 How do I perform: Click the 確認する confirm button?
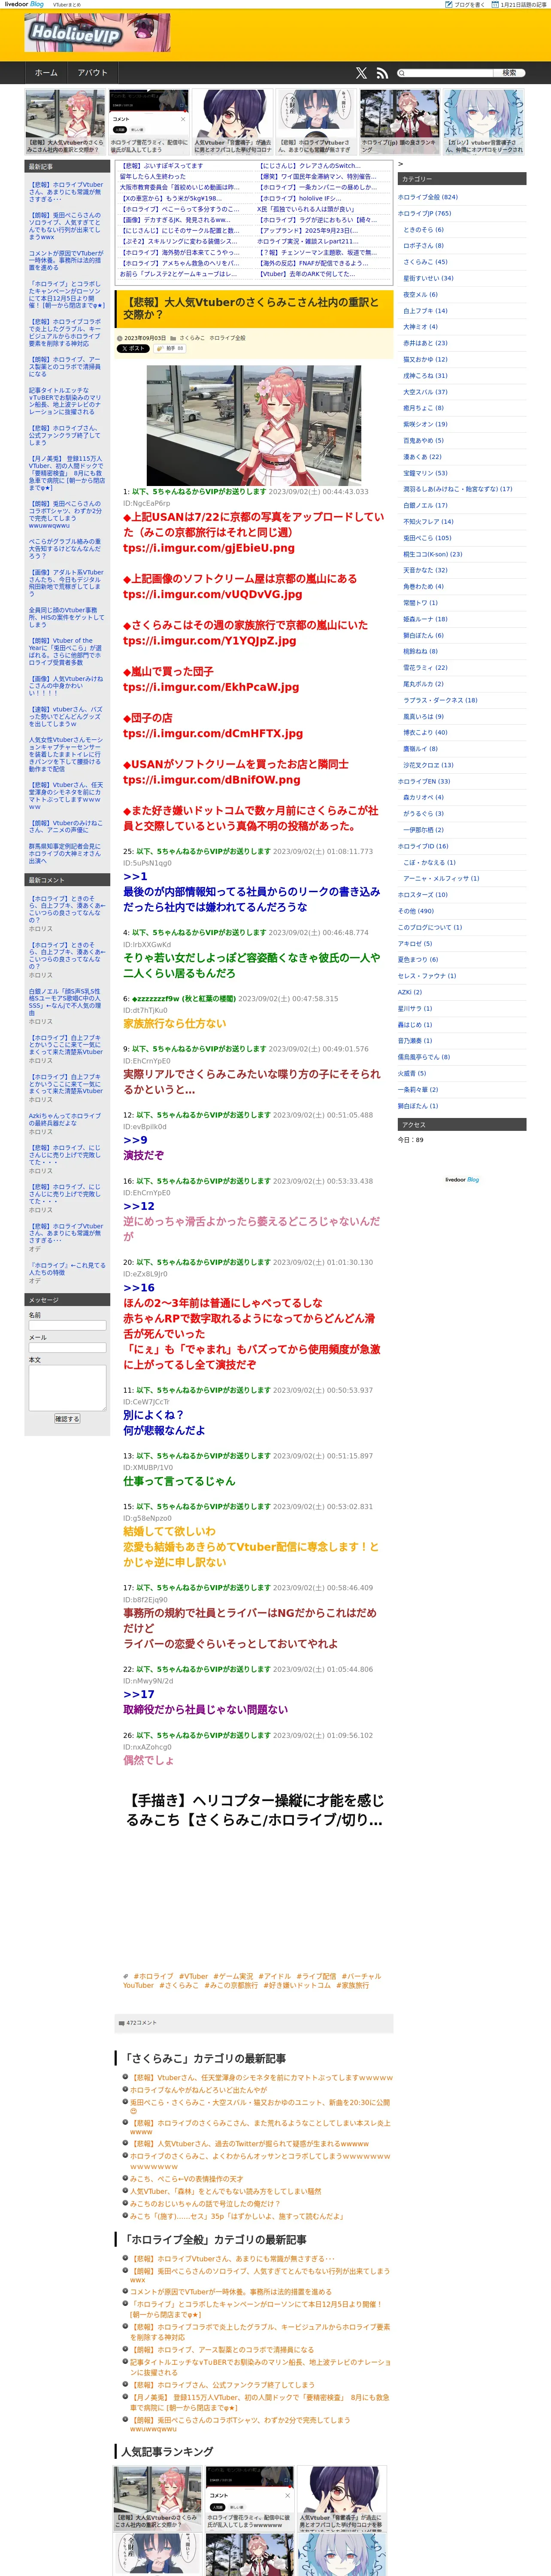[67, 1419]
